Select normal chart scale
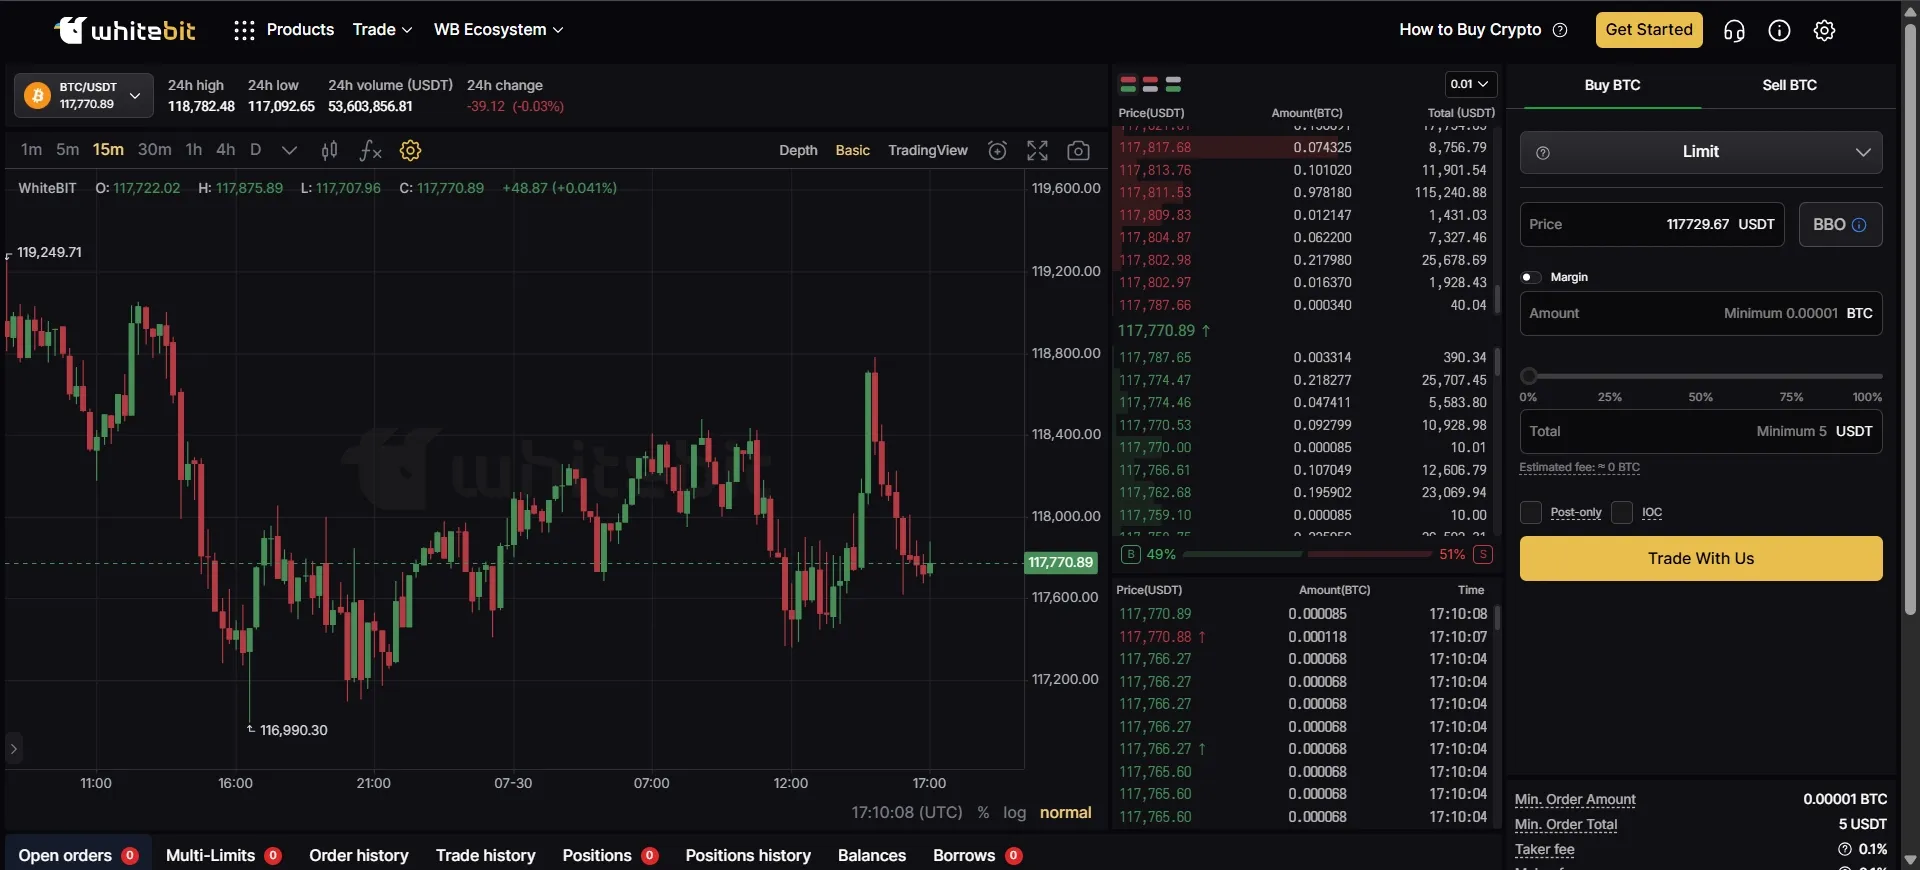This screenshot has height=870, width=1920. [1065, 812]
